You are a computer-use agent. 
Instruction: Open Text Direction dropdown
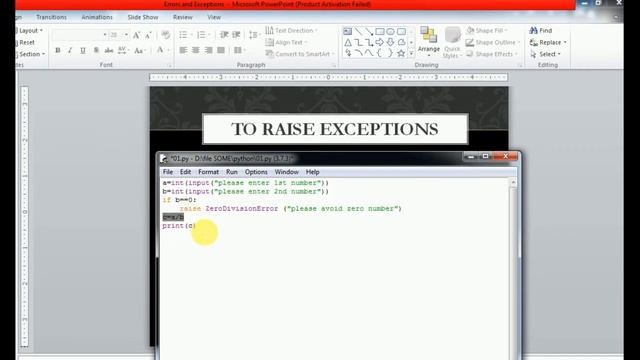point(291,31)
